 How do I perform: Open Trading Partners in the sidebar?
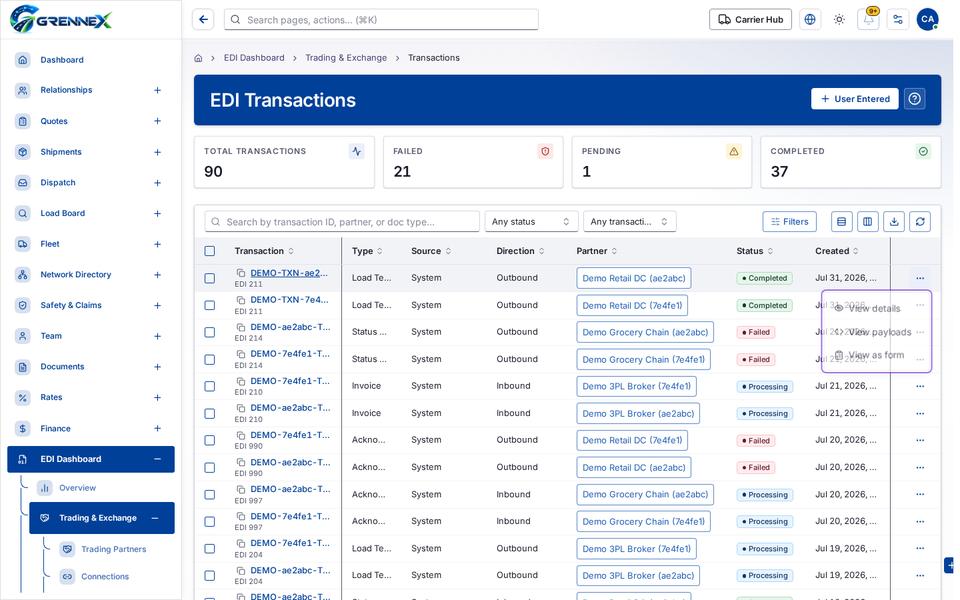[x=113, y=549]
